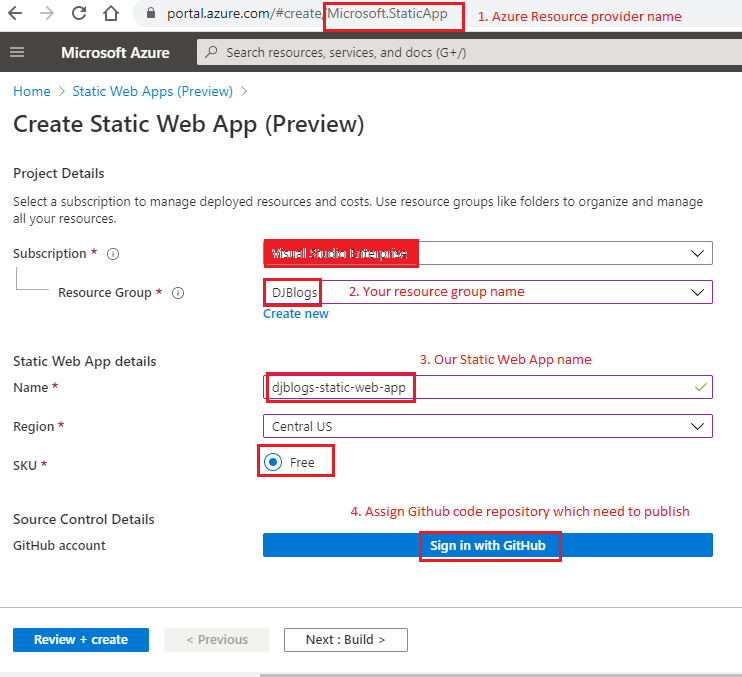
Task: Click the Create Static Web App (Preview) title
Action: pyautogui.click(x=189, y=125)
